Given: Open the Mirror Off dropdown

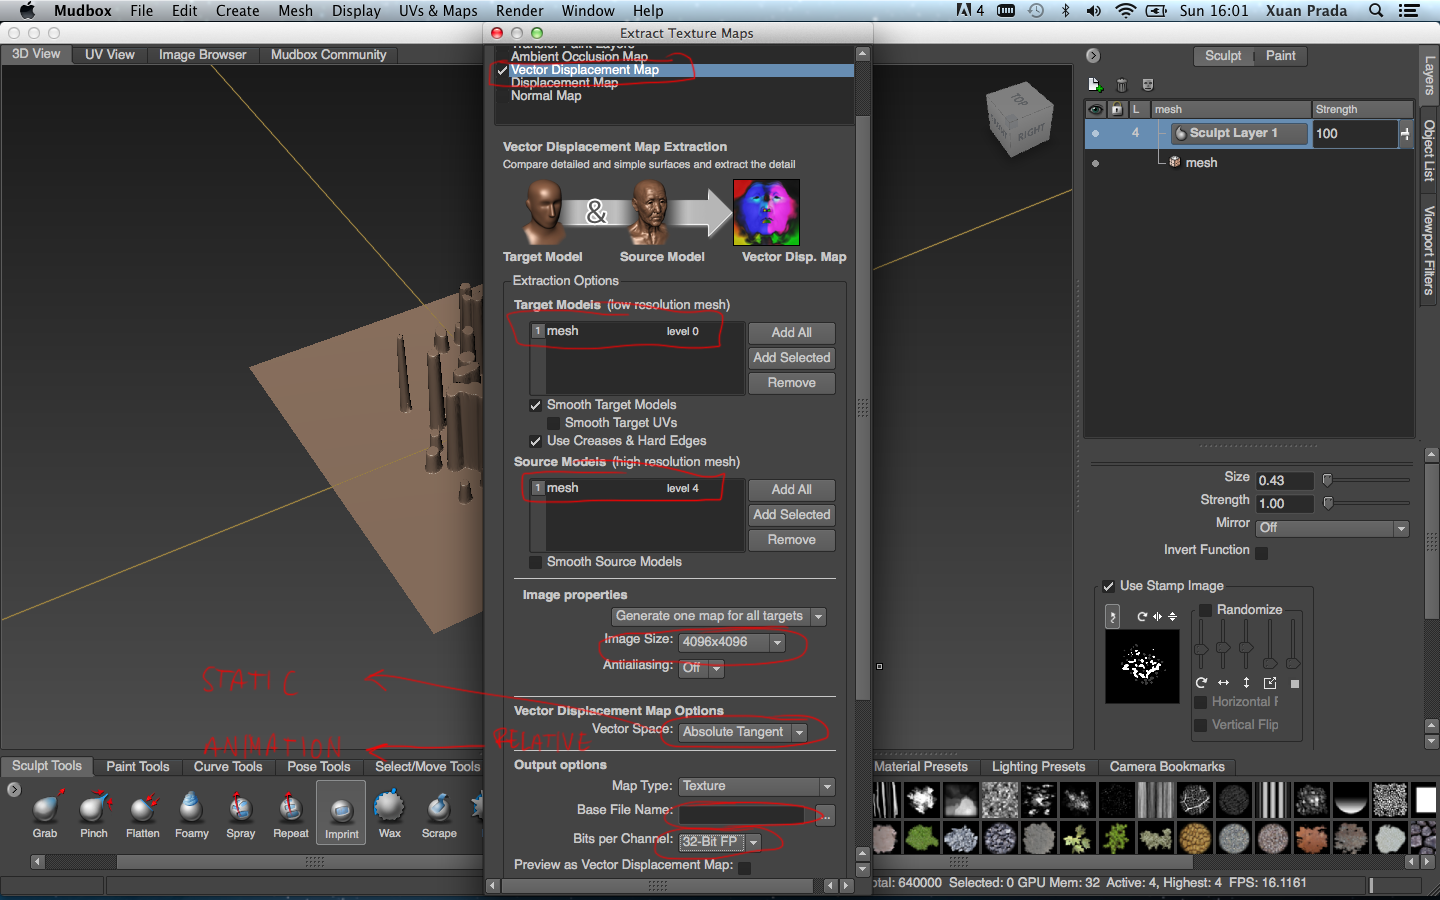Looking at the screenshot, I should tap(1332, 527).
